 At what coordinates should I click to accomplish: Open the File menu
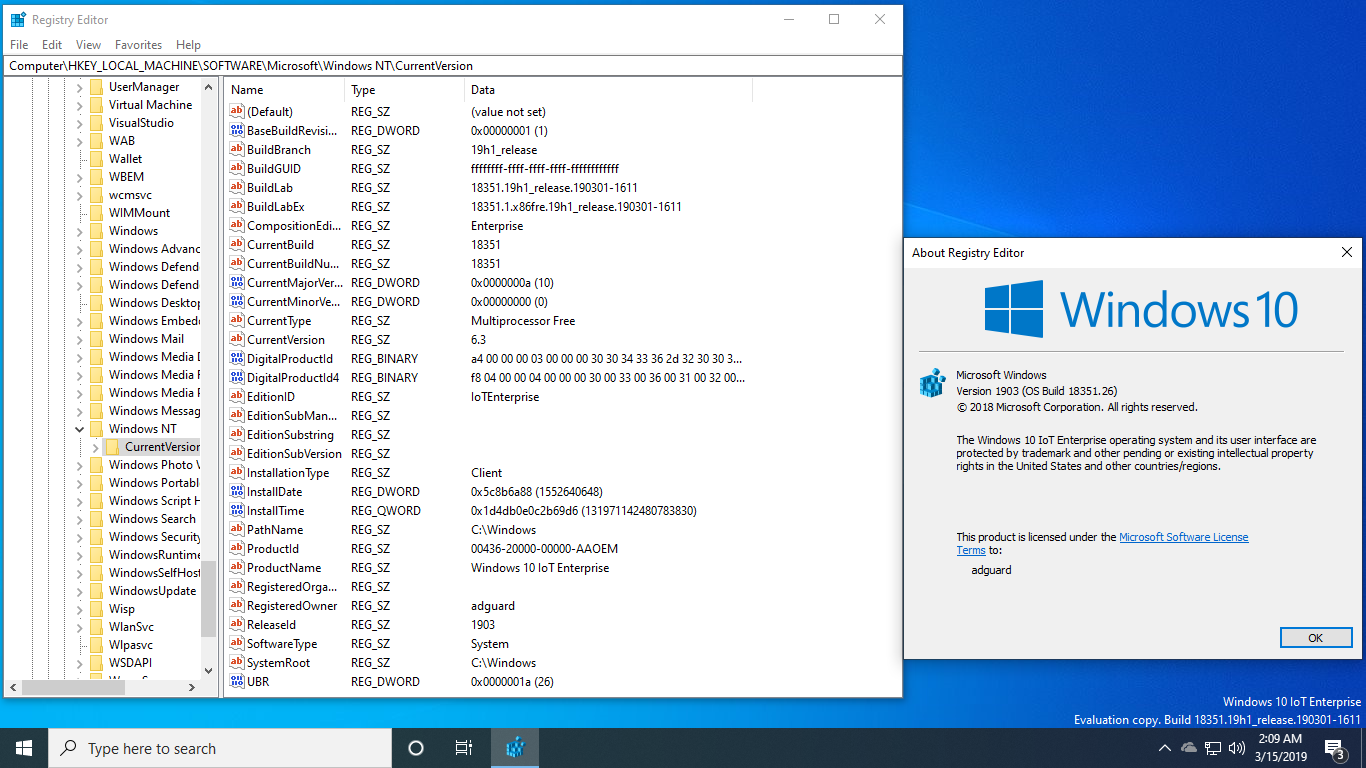tap(19, 45)
